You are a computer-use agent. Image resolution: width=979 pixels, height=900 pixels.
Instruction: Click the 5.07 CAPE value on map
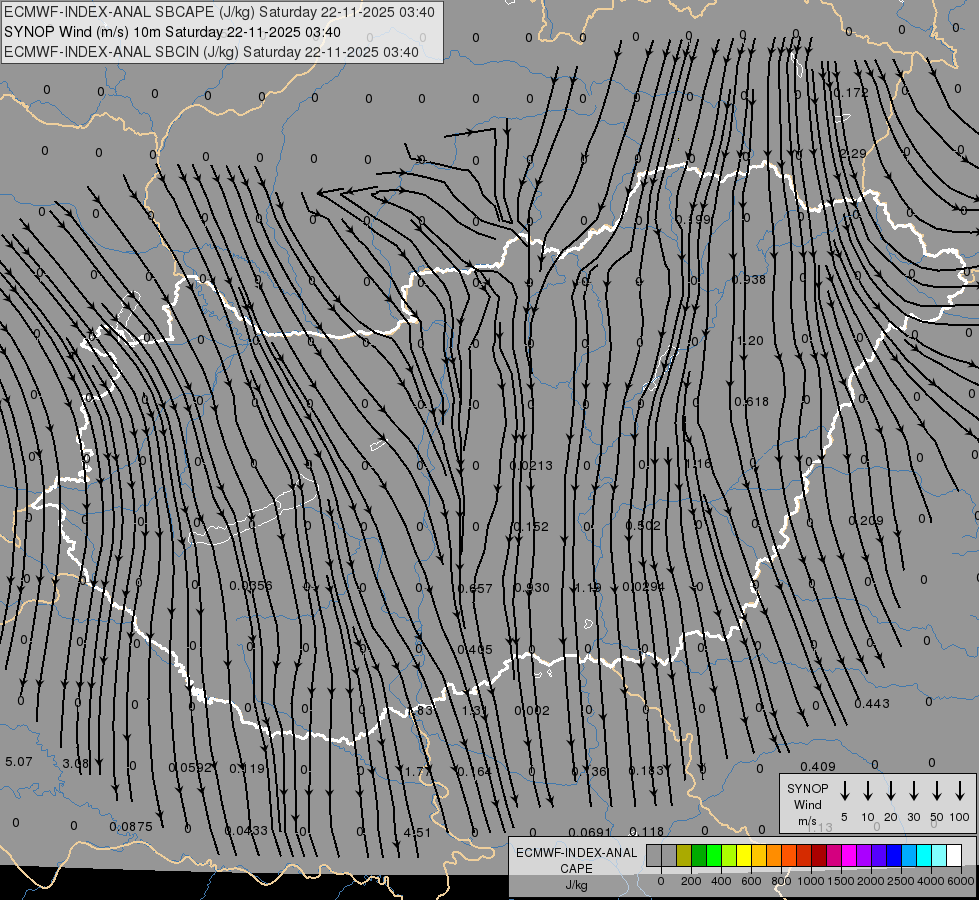pos(19,762)
